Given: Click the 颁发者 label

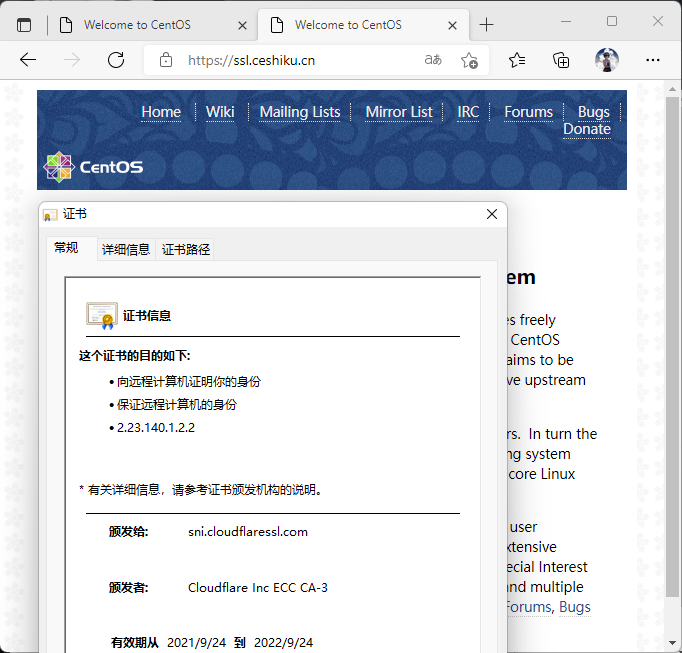Looking at the screenshot, I should click(128, 588).
